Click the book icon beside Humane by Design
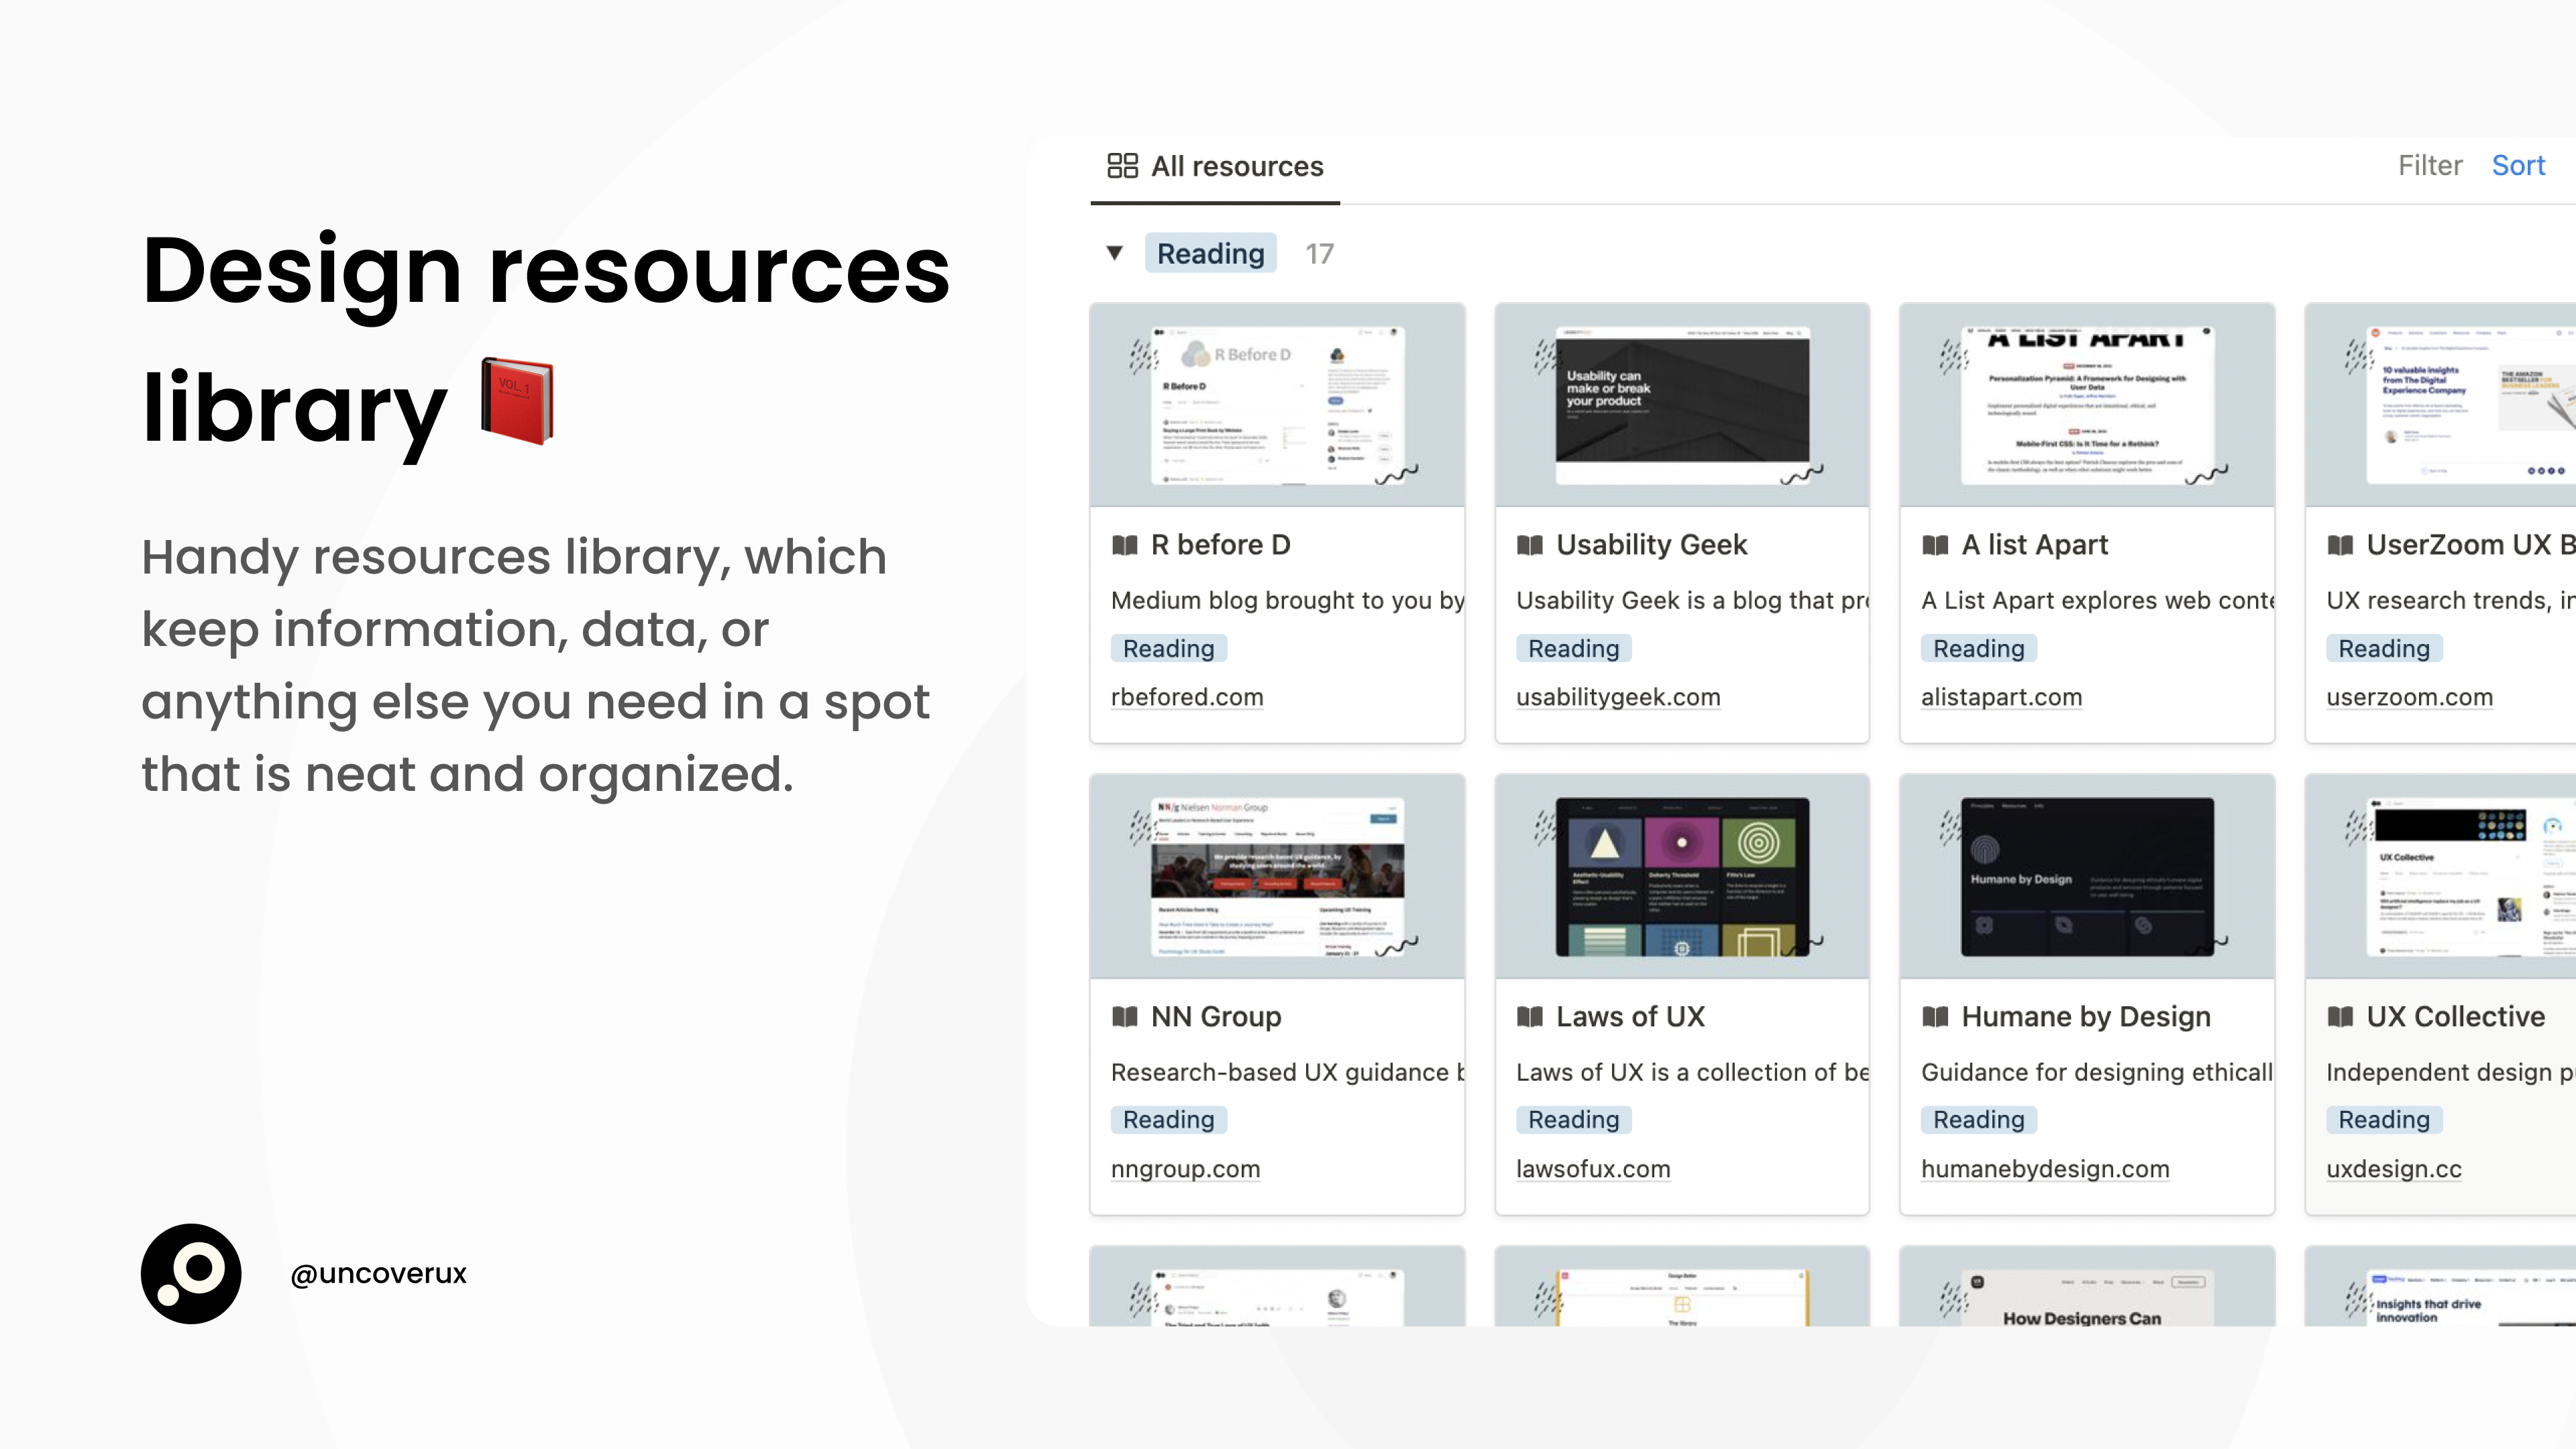This screenshot has width=2576, height=1449. tap(1935, 1017)
